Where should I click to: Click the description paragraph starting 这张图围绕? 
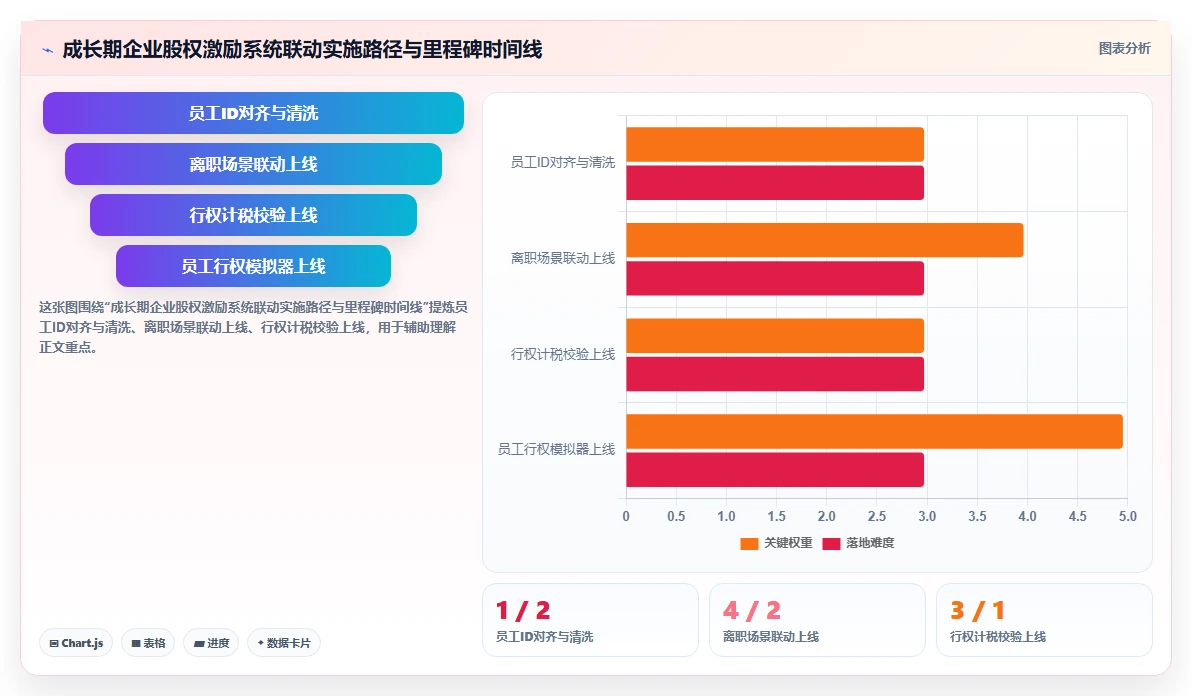coord(253,327)
